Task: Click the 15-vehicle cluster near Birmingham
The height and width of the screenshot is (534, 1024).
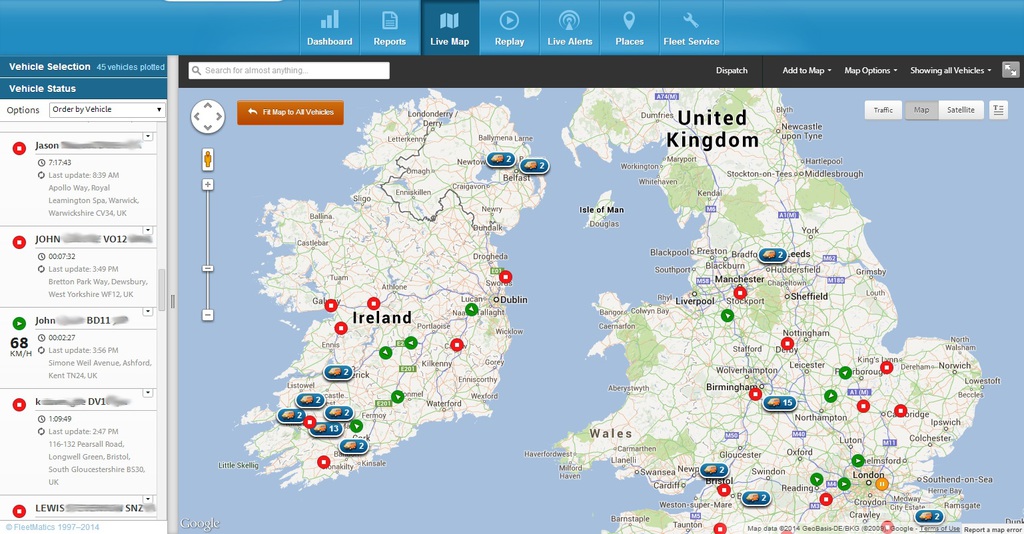Action: [x=779, y=403]
